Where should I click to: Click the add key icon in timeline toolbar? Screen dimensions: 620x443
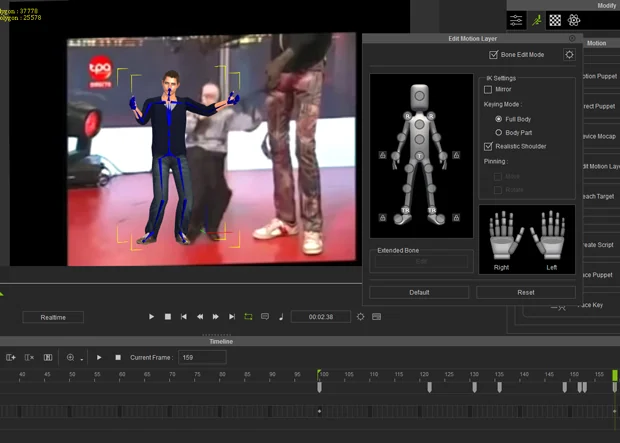pyautogui.click(x=11, y=358)
